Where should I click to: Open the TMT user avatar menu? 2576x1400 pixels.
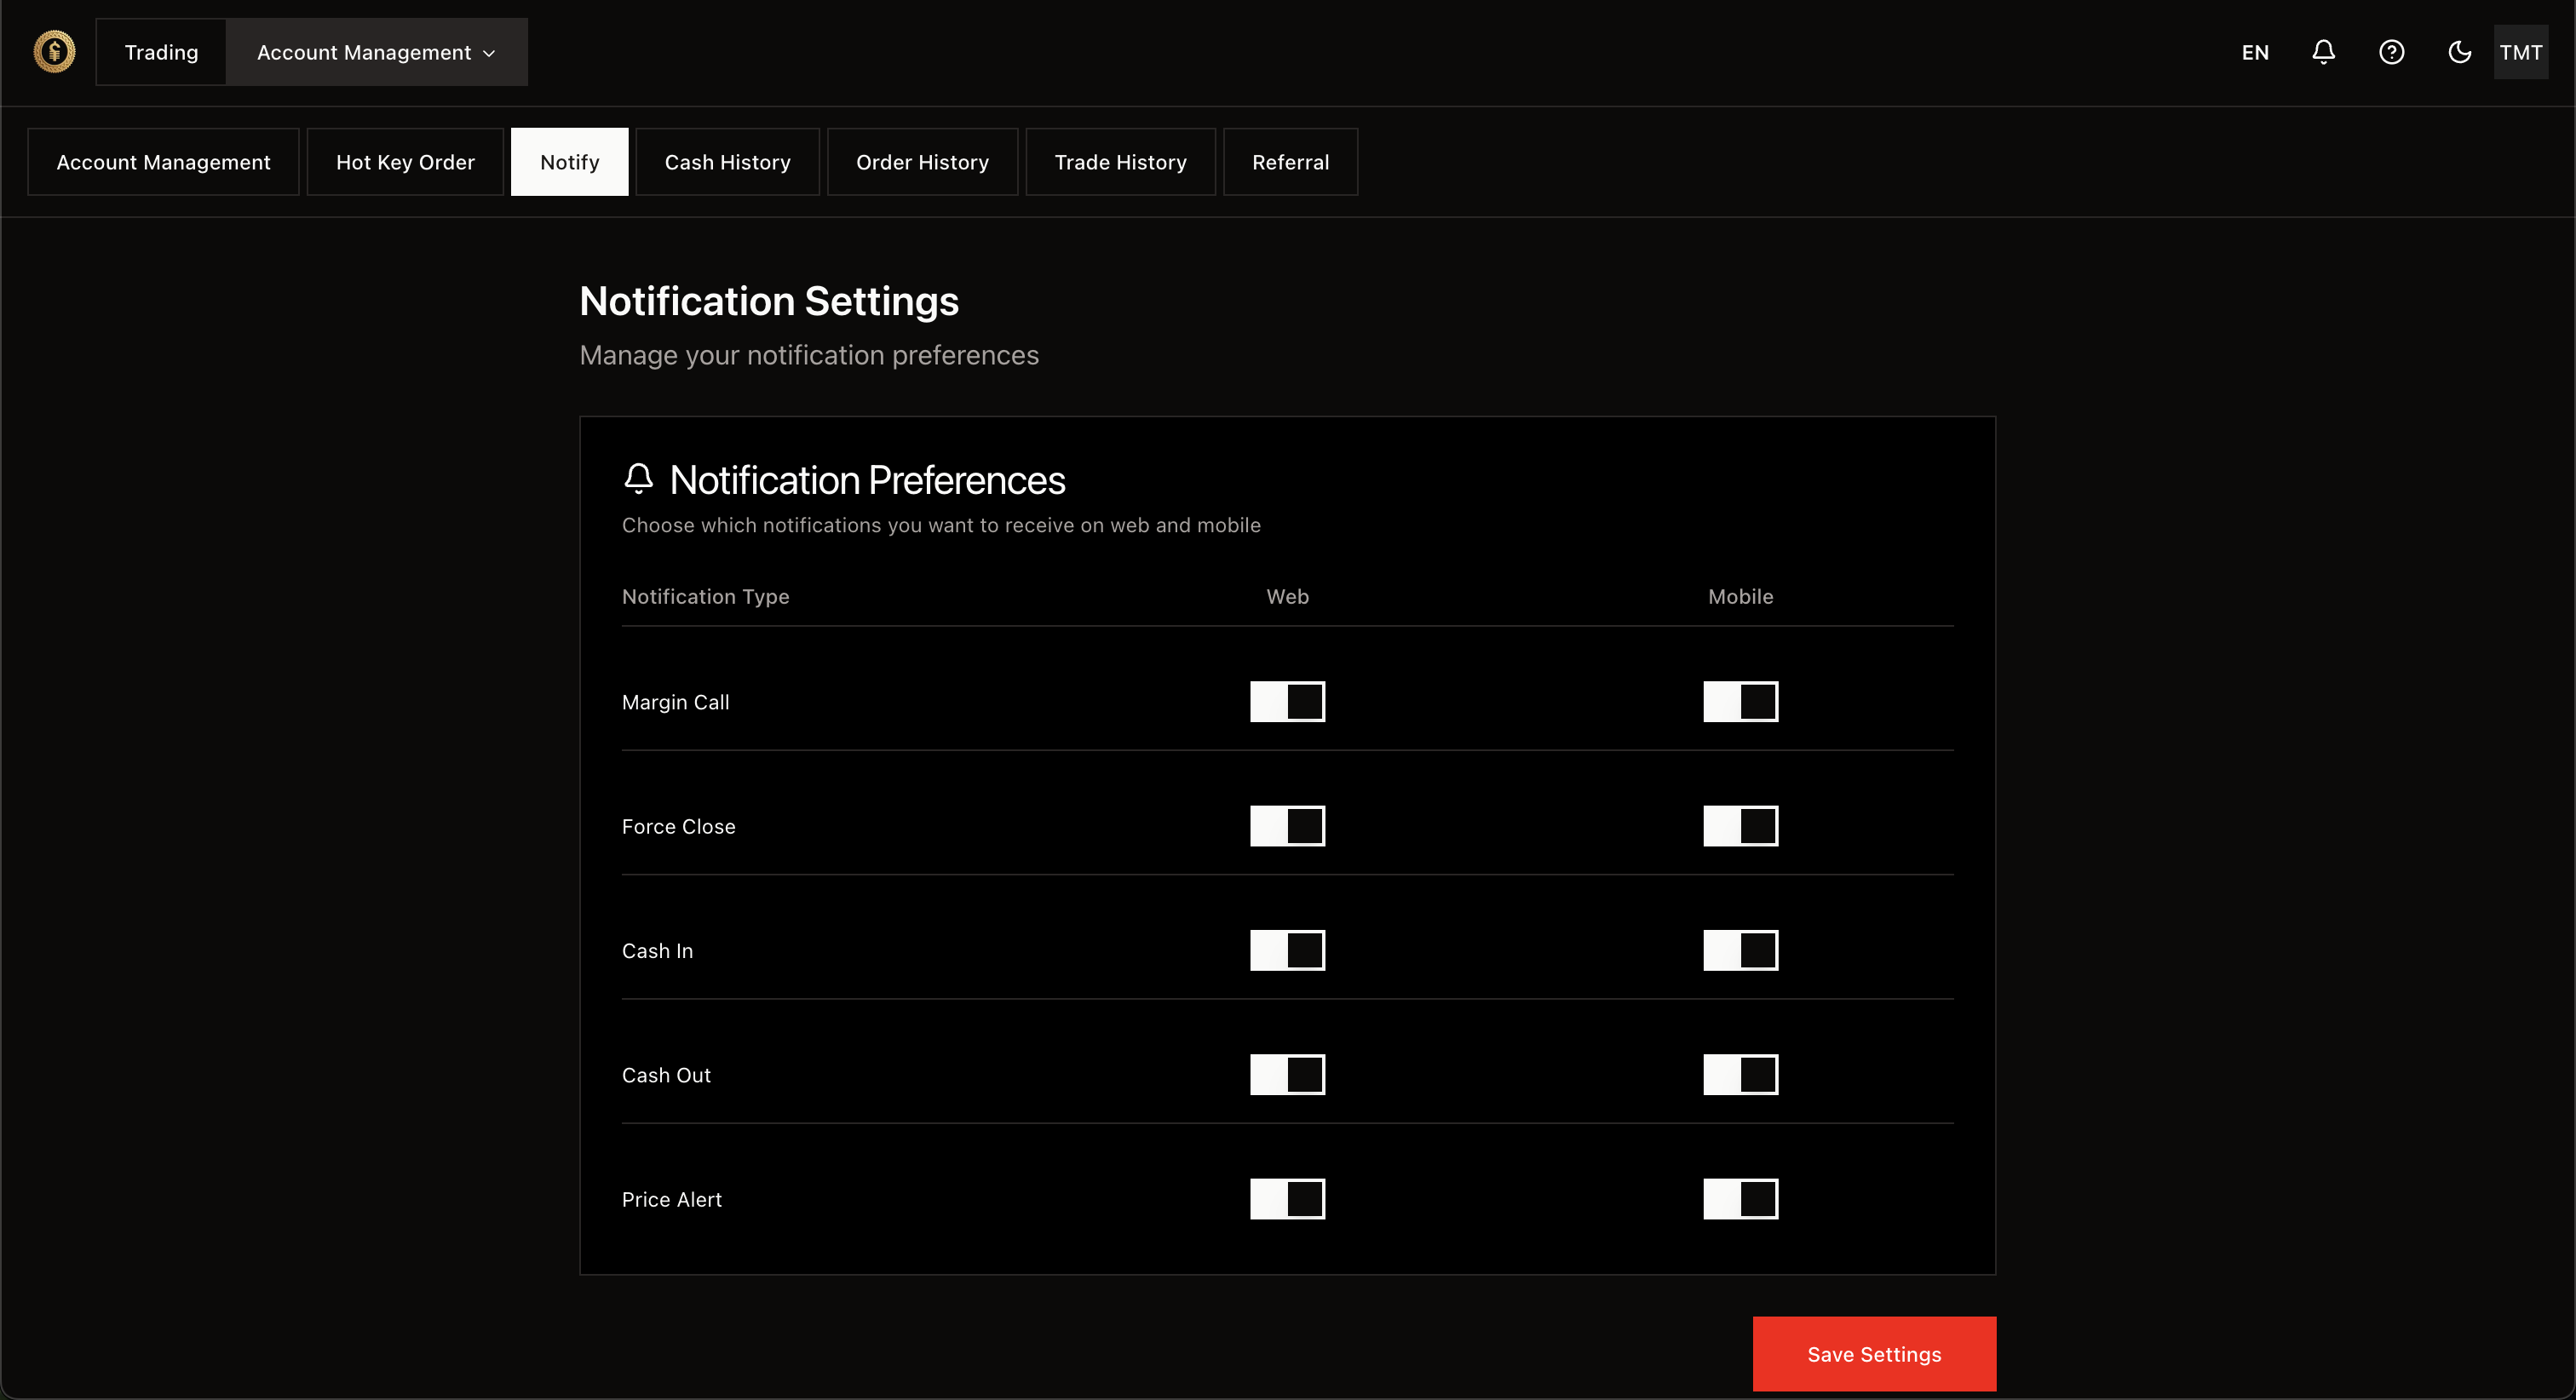[2520, 52]
